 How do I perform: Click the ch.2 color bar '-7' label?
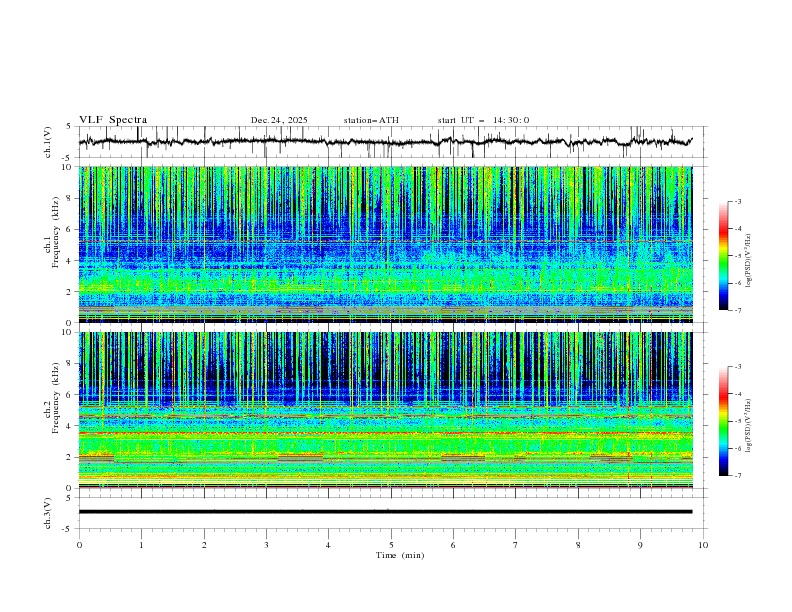pyautogui.click(x=737, y=476)
